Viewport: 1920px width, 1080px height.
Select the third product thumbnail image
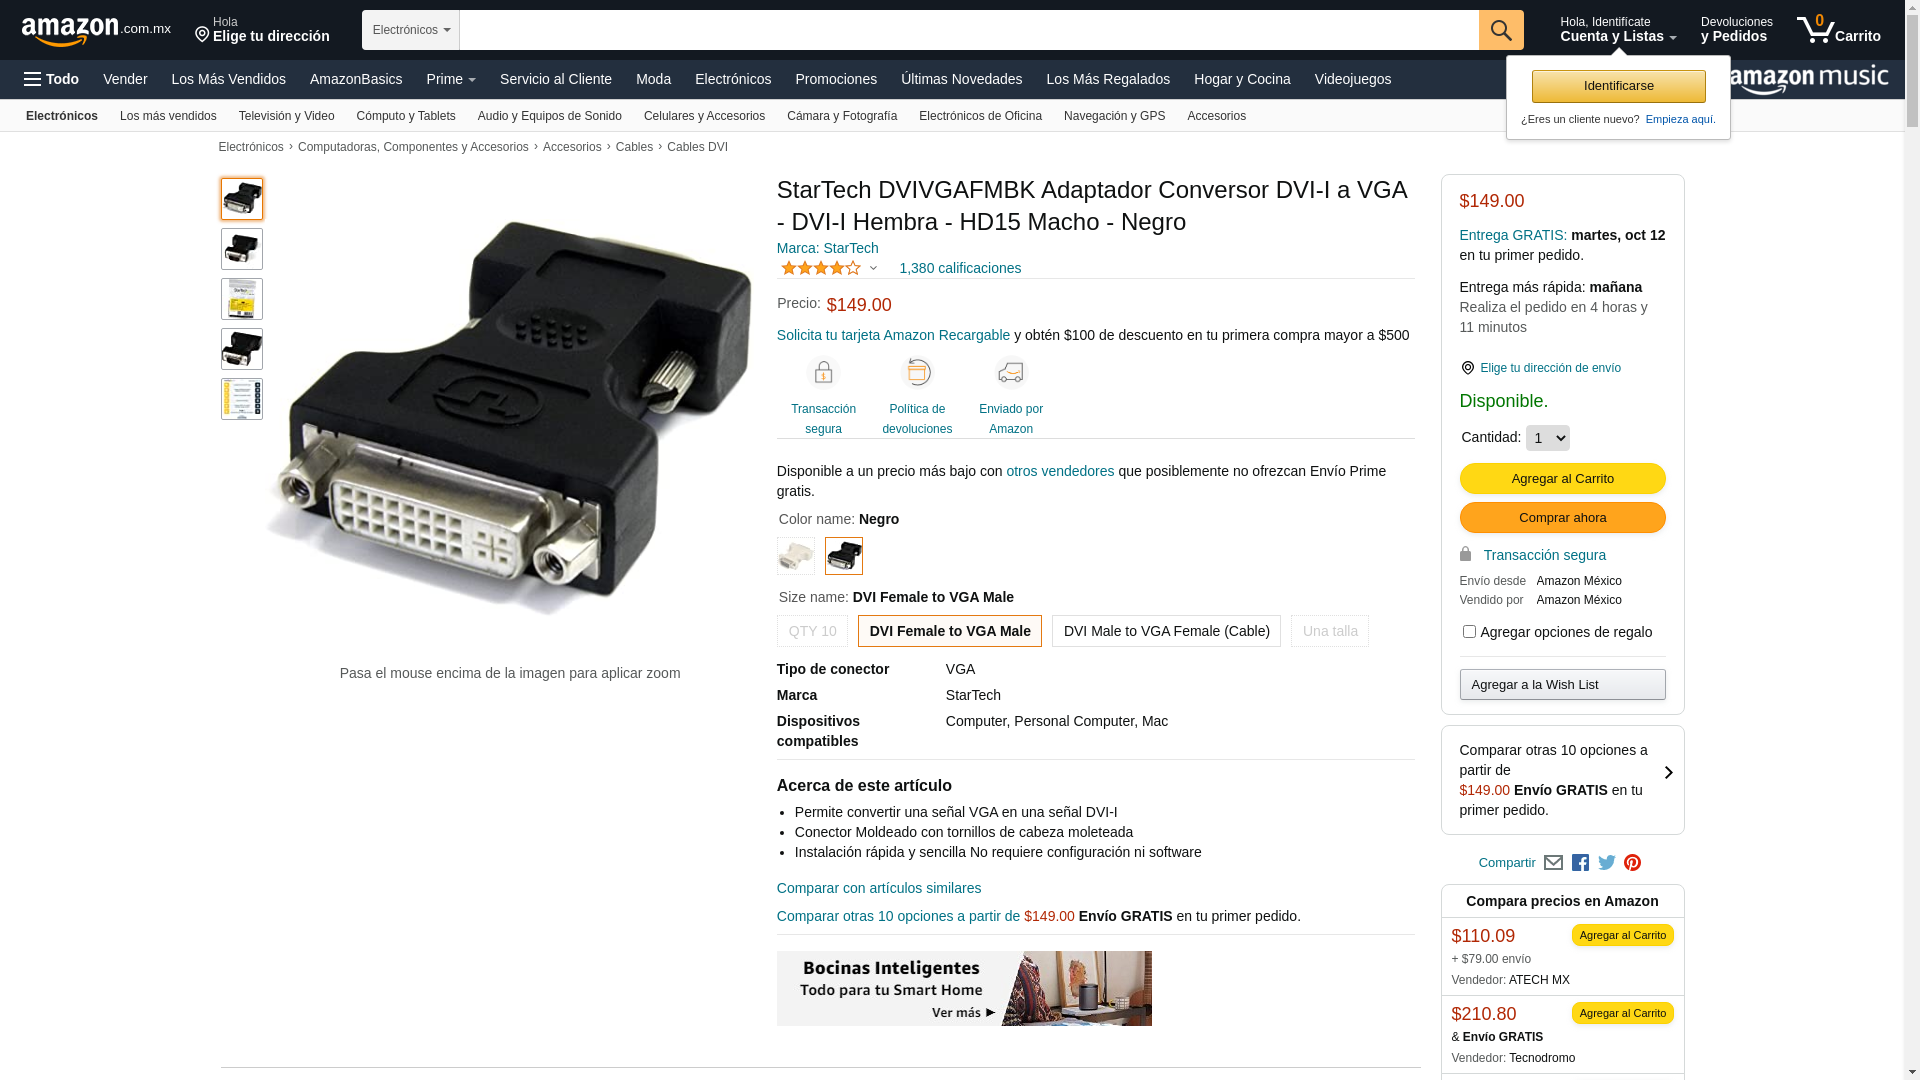[x=242, y=299]
